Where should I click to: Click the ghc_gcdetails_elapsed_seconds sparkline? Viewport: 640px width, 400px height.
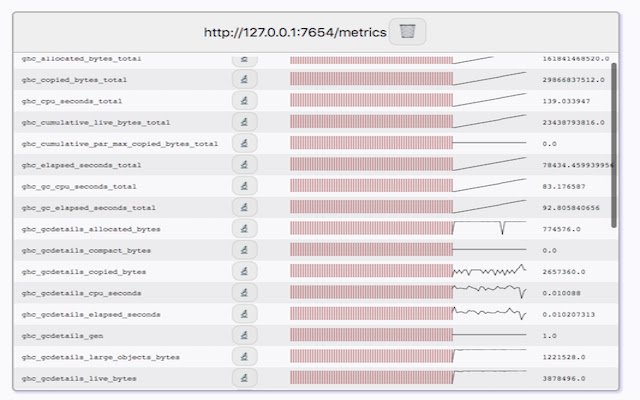(x=489, y=313)
